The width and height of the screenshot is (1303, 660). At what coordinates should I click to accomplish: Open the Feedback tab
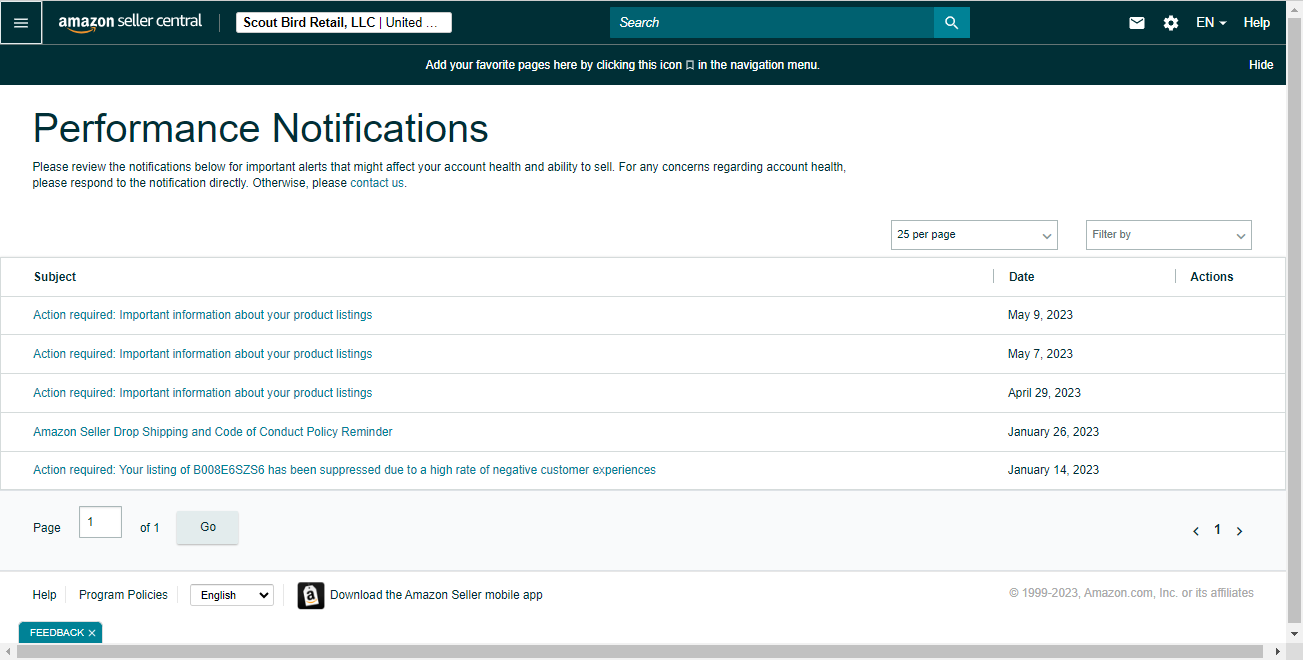pyautogui.click(x=57, y=633)
